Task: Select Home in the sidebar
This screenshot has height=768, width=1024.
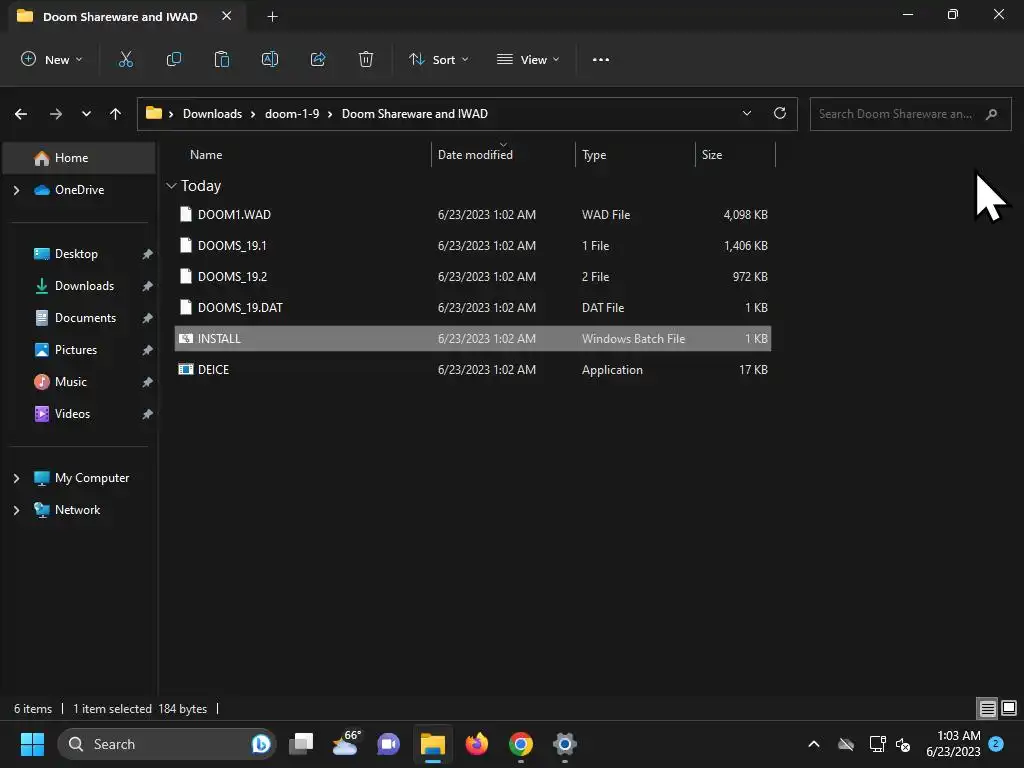Action: [79, 158]
